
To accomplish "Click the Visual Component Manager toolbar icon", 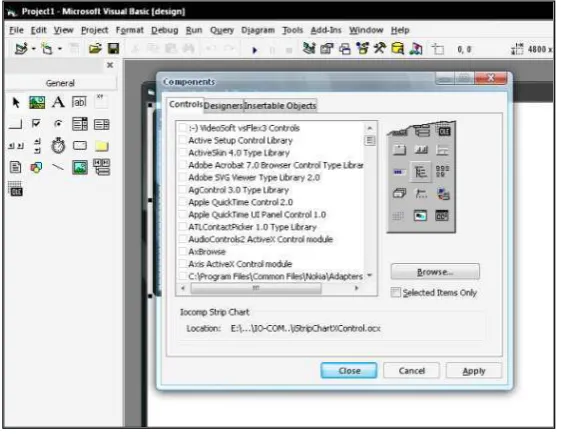I will pyautogui.click(x=416, y=48).
